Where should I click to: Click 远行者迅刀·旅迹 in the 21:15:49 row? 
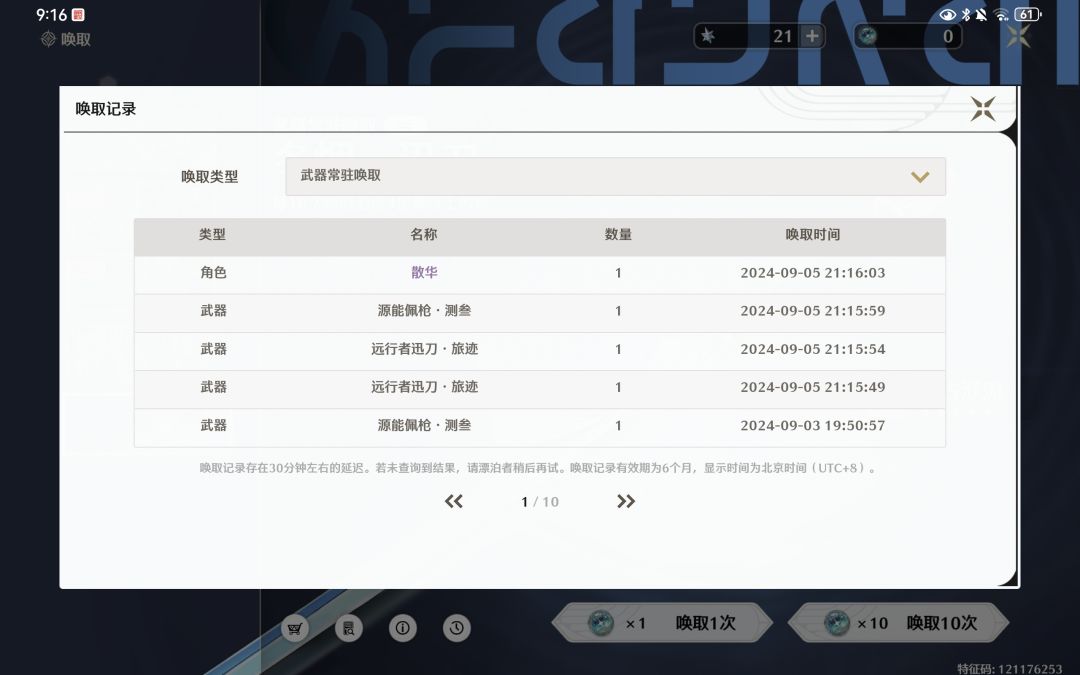click(424, 387)
